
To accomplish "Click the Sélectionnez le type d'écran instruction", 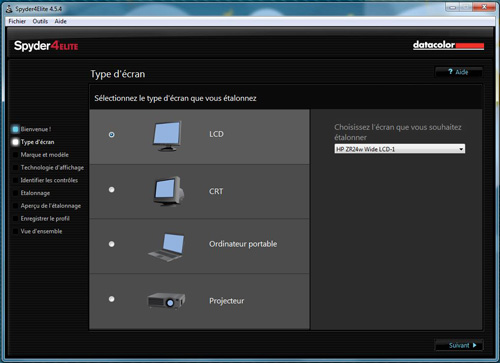I will (x=175, y=98).
